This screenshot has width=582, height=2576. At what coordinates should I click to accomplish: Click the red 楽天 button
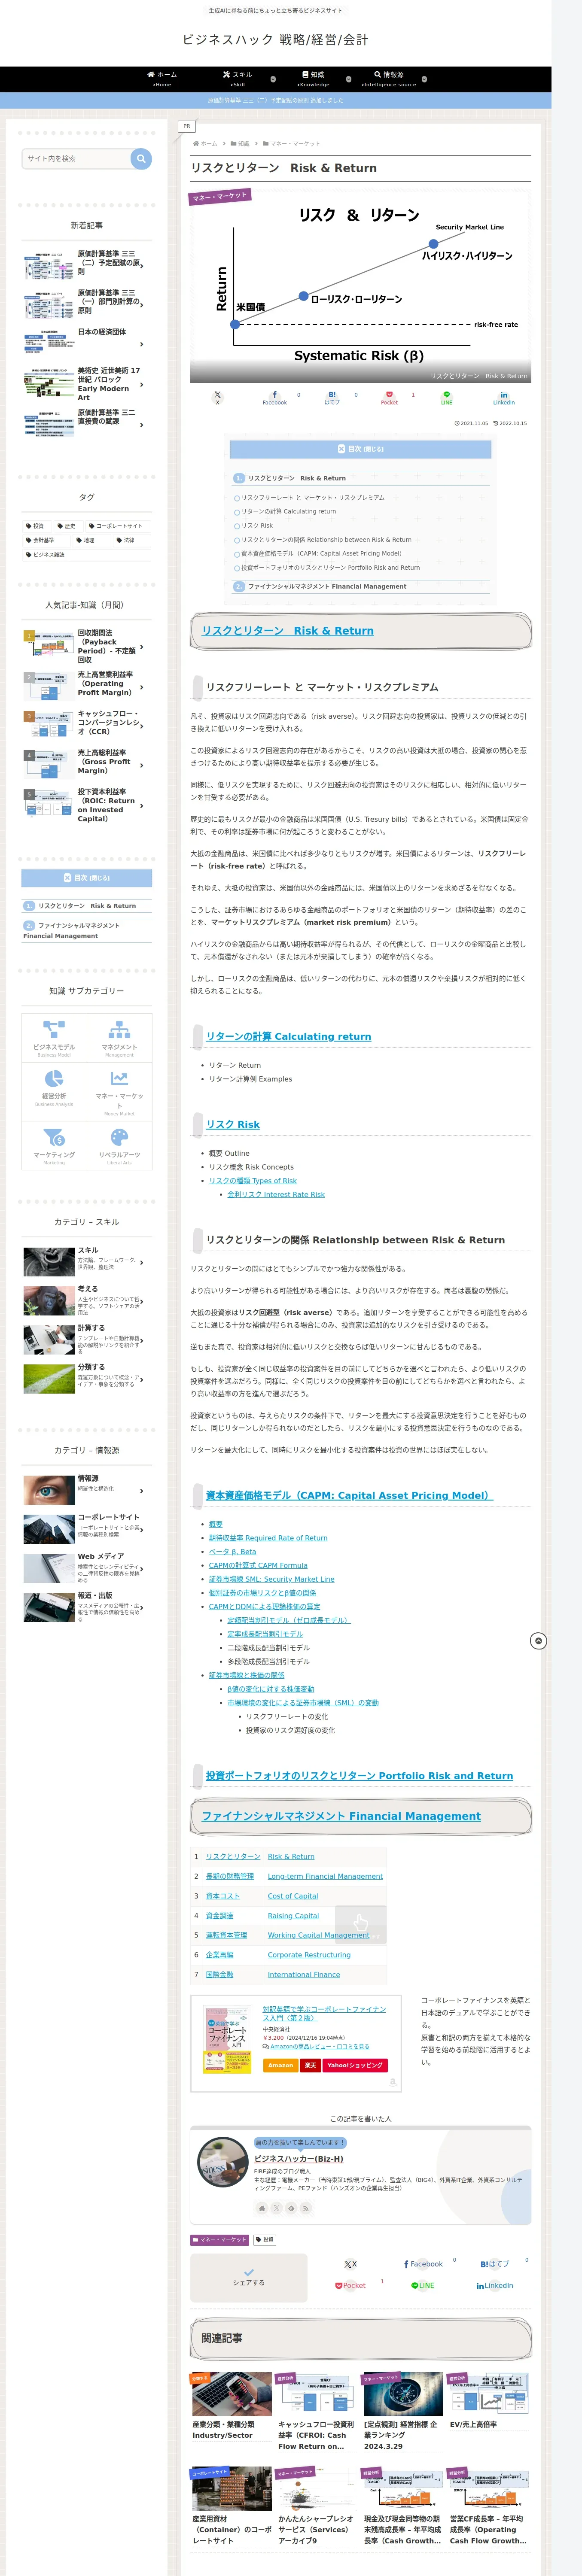(x=310, y=2065)
